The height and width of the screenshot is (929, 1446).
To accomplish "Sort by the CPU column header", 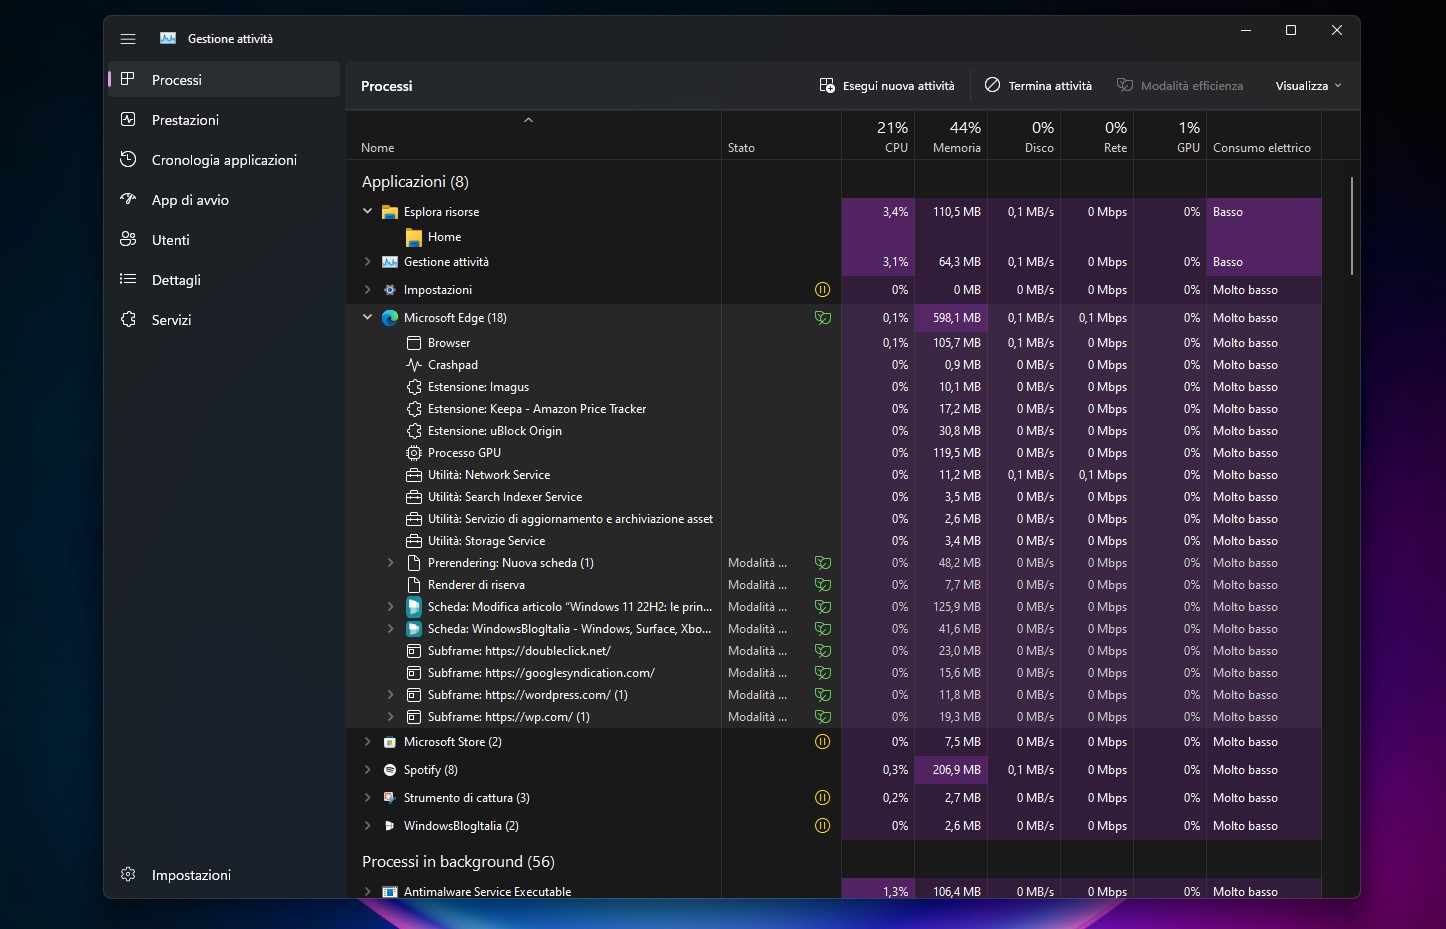I will click(878, 136).
